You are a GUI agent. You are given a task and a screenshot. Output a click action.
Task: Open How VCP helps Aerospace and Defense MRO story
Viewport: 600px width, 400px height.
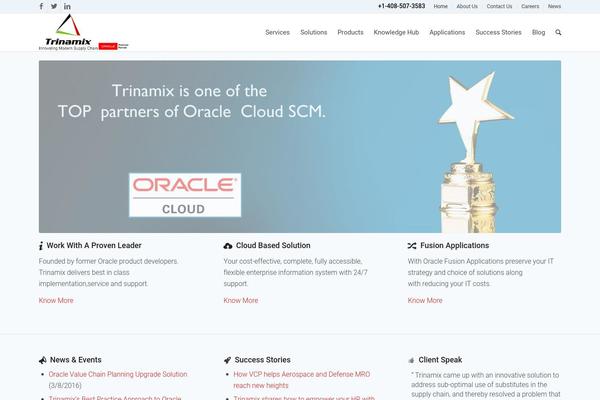(x=302, y=380)
